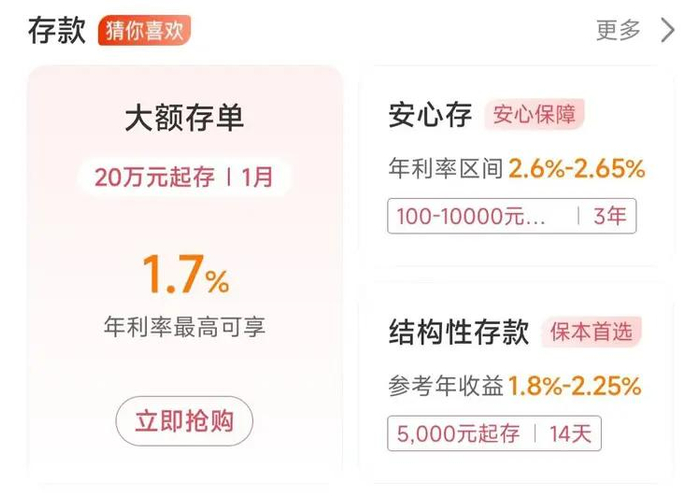The image size is (700, 496).
Task: Tap the 1.8%-2.25% yield range
Action: (575, 385)
